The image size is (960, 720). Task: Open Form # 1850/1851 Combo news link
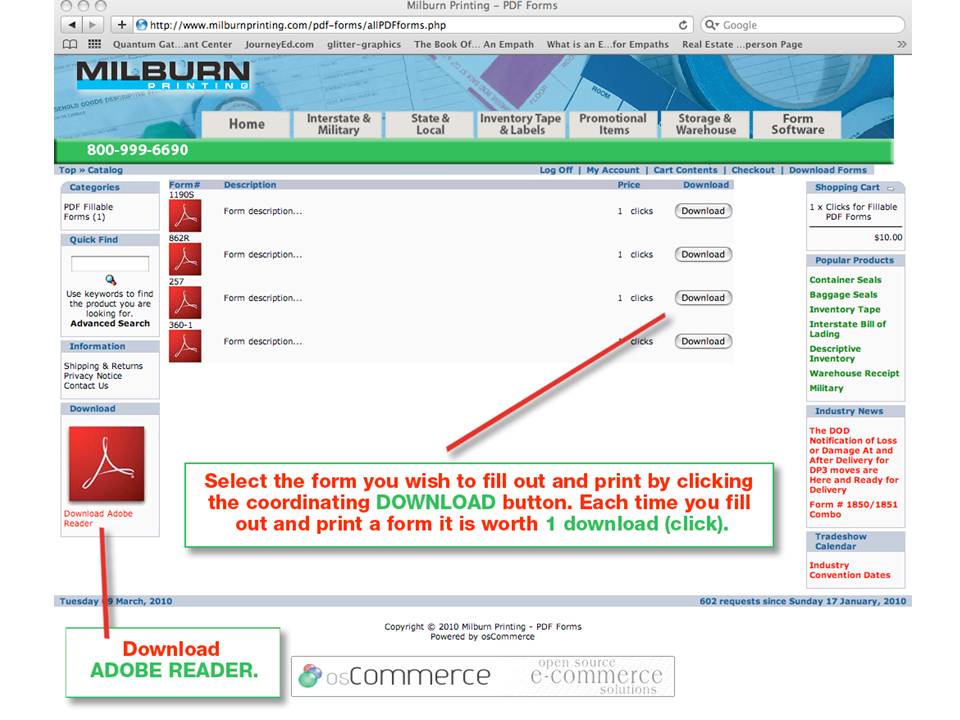click(853, 509)
